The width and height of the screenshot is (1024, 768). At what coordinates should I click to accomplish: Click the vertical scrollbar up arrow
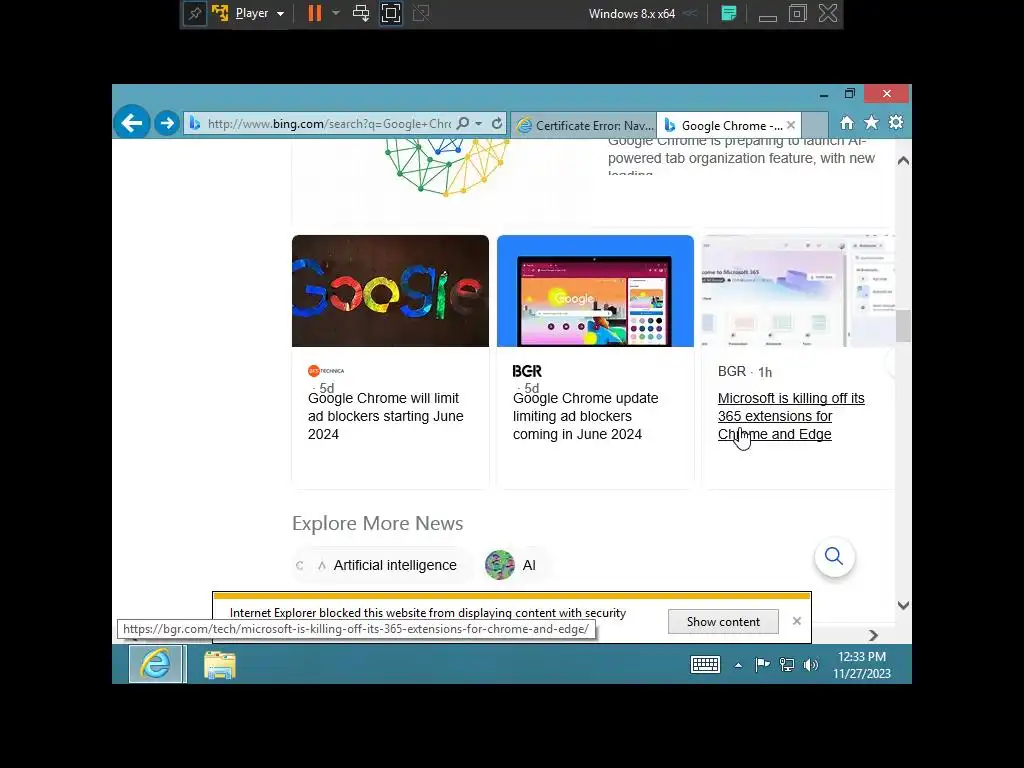click(903, 161)
